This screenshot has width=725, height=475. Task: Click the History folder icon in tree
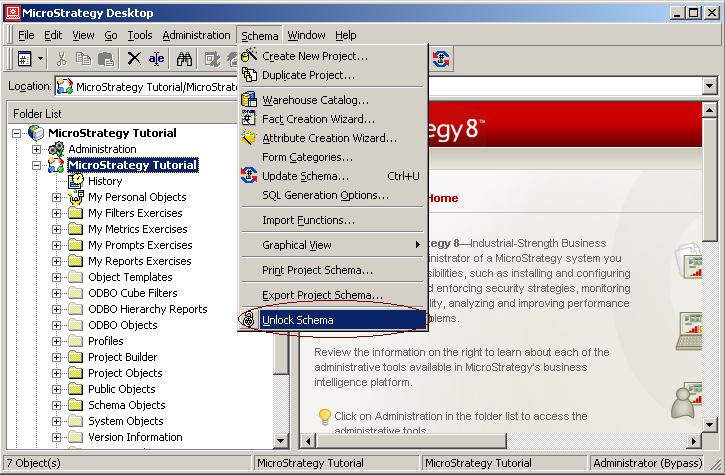(76, 181)
